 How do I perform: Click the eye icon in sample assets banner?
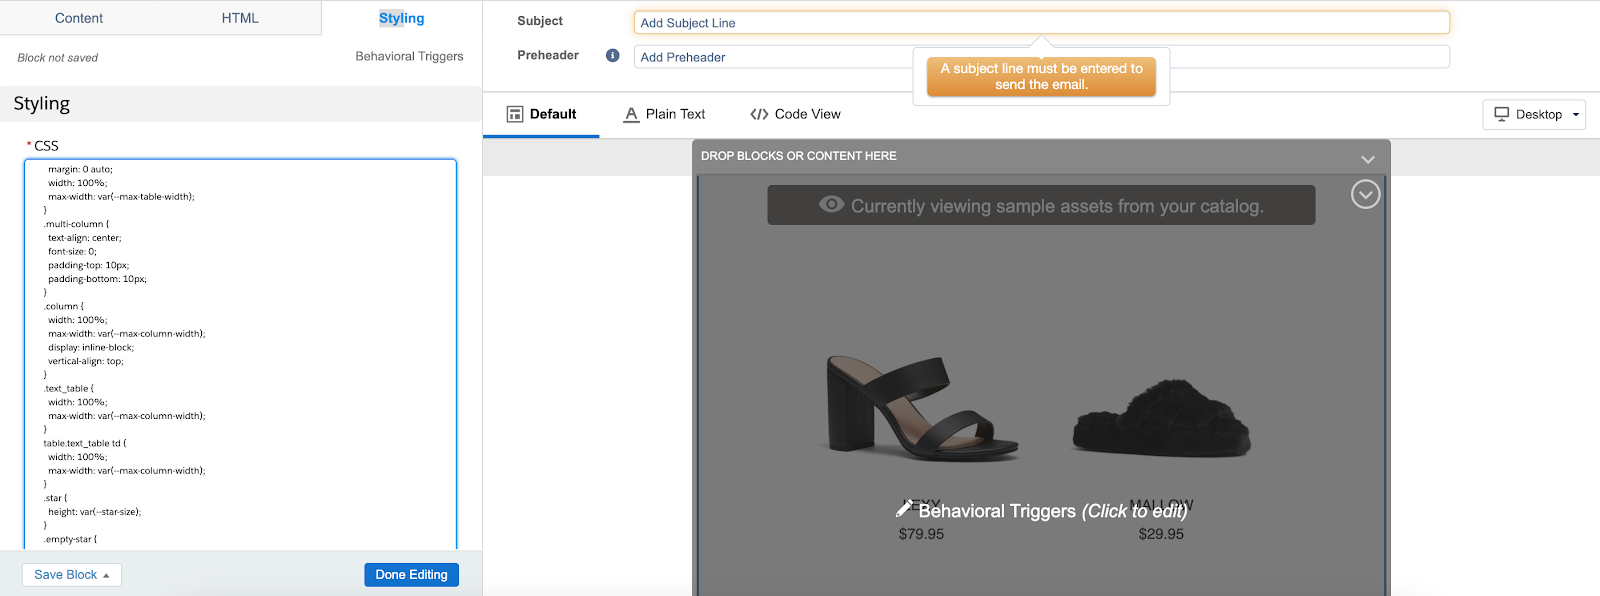(831, 205)
